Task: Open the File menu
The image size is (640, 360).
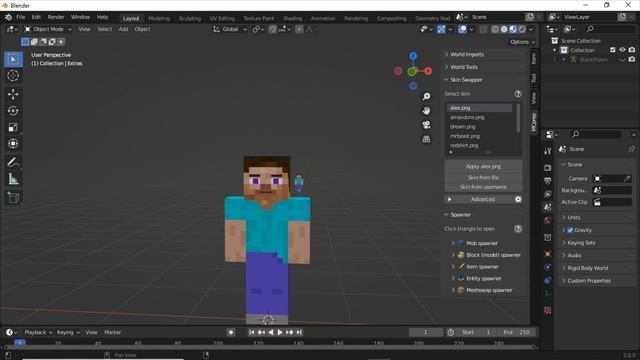Action: click(x=20, y=17)
